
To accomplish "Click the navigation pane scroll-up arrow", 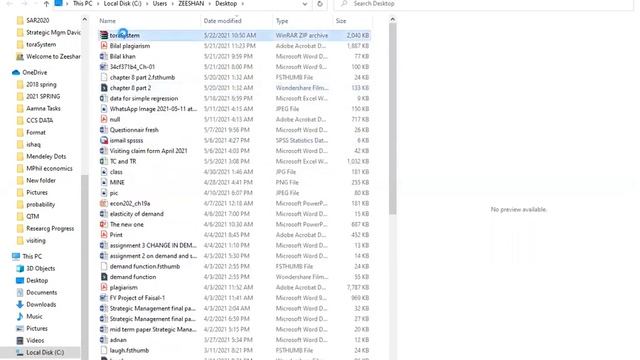I will 84,20.
